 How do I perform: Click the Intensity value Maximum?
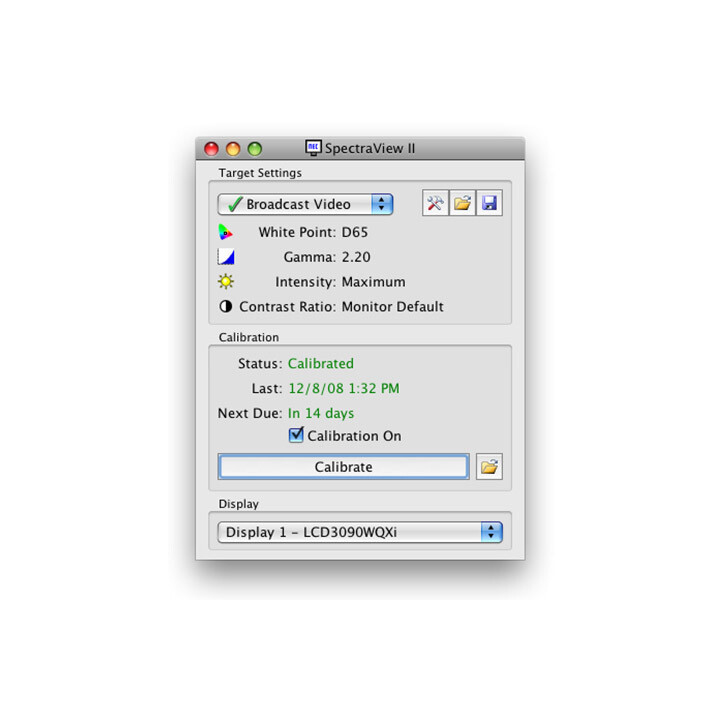click(x=374, y=282)
